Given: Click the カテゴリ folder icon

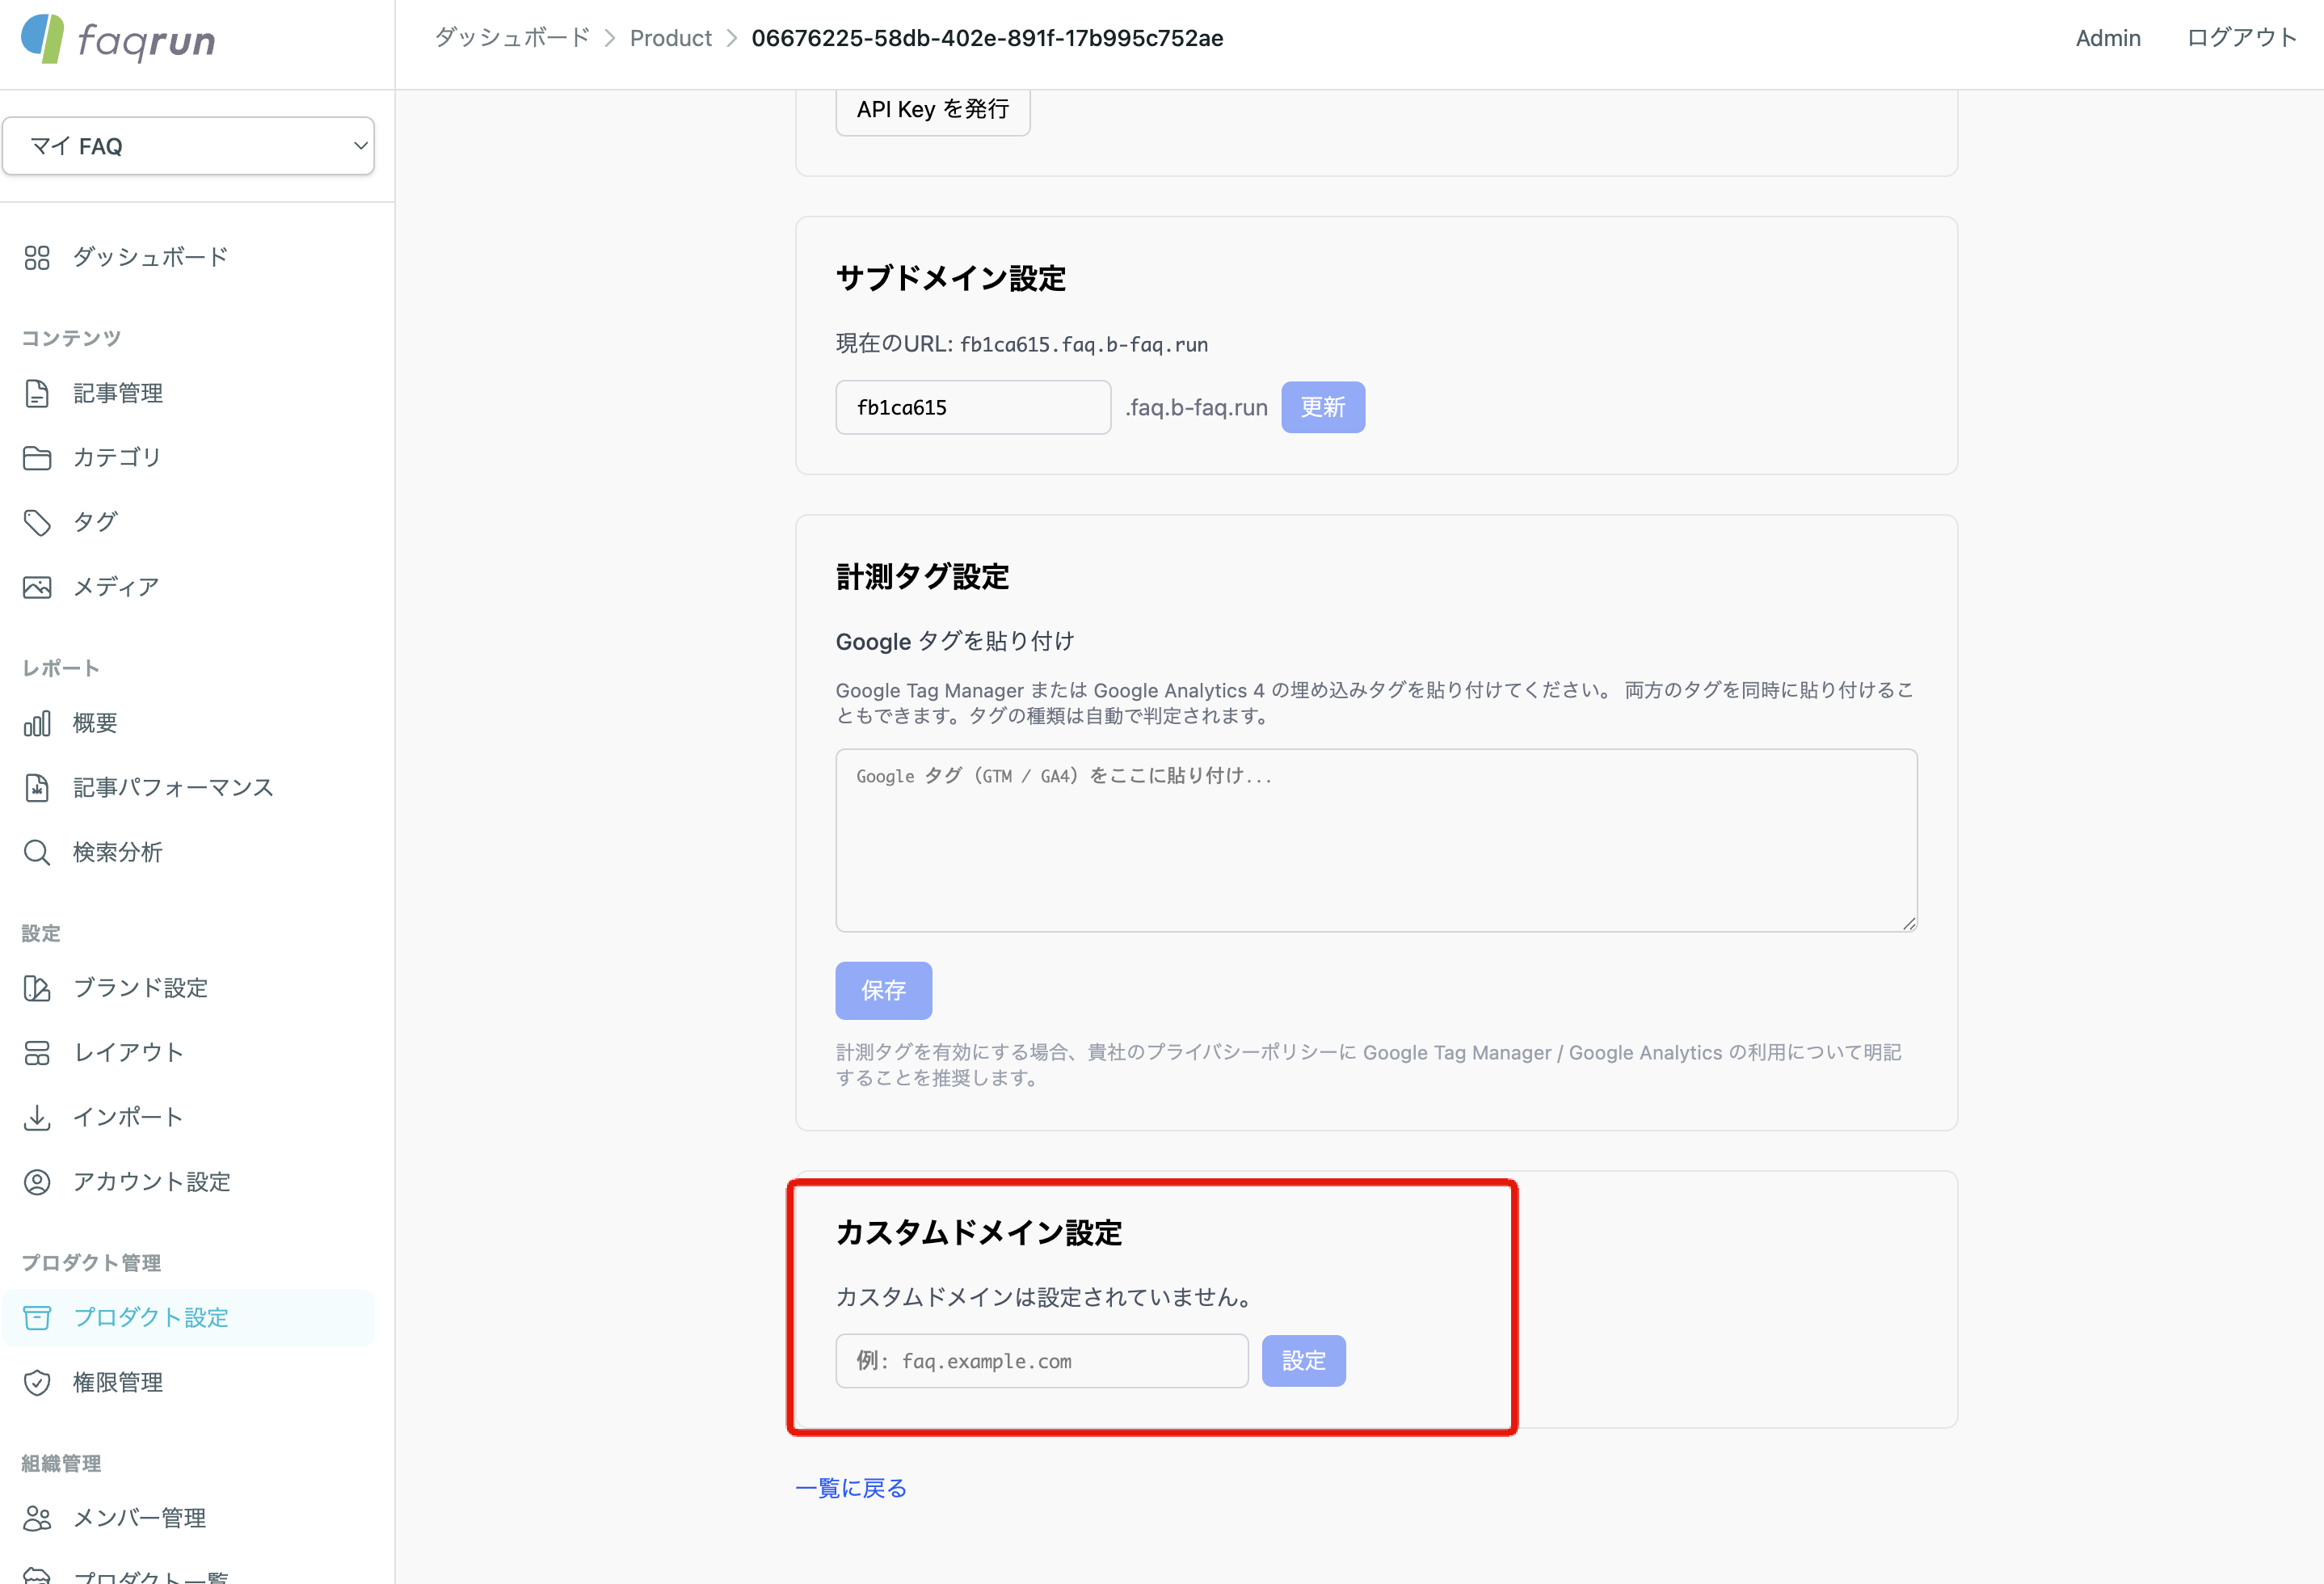Looking at the screenshot, I should [x=37, y=458].
